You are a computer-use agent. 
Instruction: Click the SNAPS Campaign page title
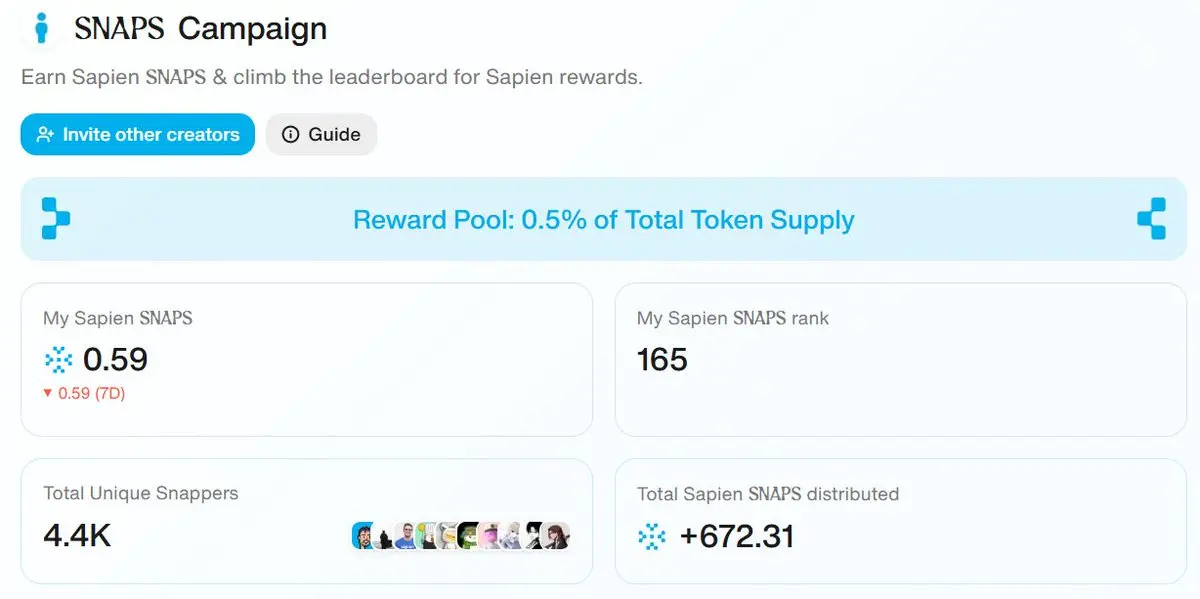[201, 28]
